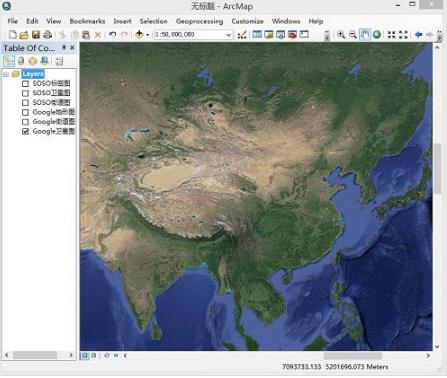Enable the SOSO标签图 layer
The width and height of the screenshot is (447, 378).
pyautogui.click(x=25, y=83)
